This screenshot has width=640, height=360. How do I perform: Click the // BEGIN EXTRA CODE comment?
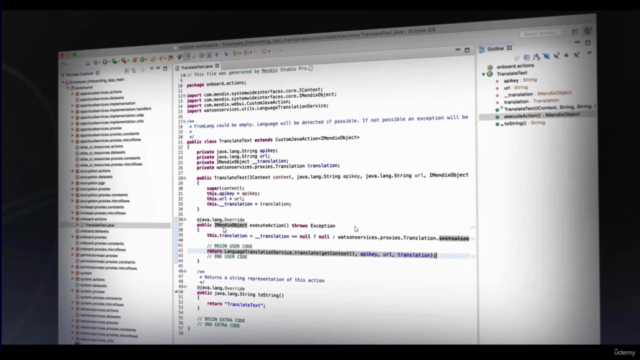click(x=221, y=320)
